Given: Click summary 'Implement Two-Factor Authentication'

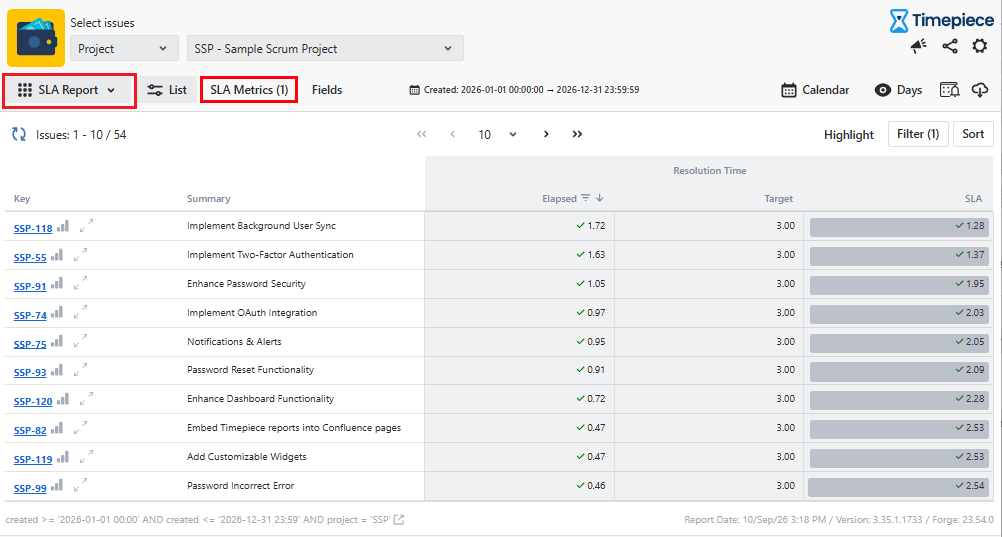Looking at the screenshot, I should 270,254.
